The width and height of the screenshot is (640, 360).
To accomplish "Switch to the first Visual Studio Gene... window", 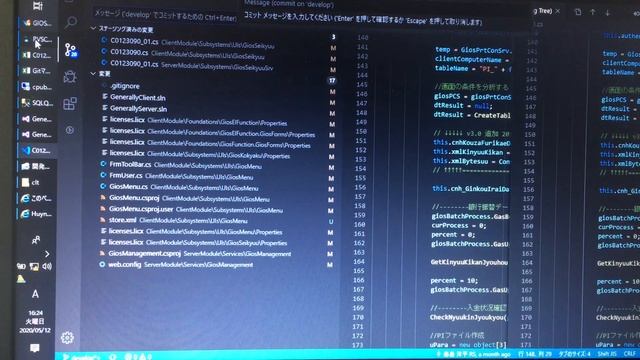I will pyautogui.click(x=38, y=119).
